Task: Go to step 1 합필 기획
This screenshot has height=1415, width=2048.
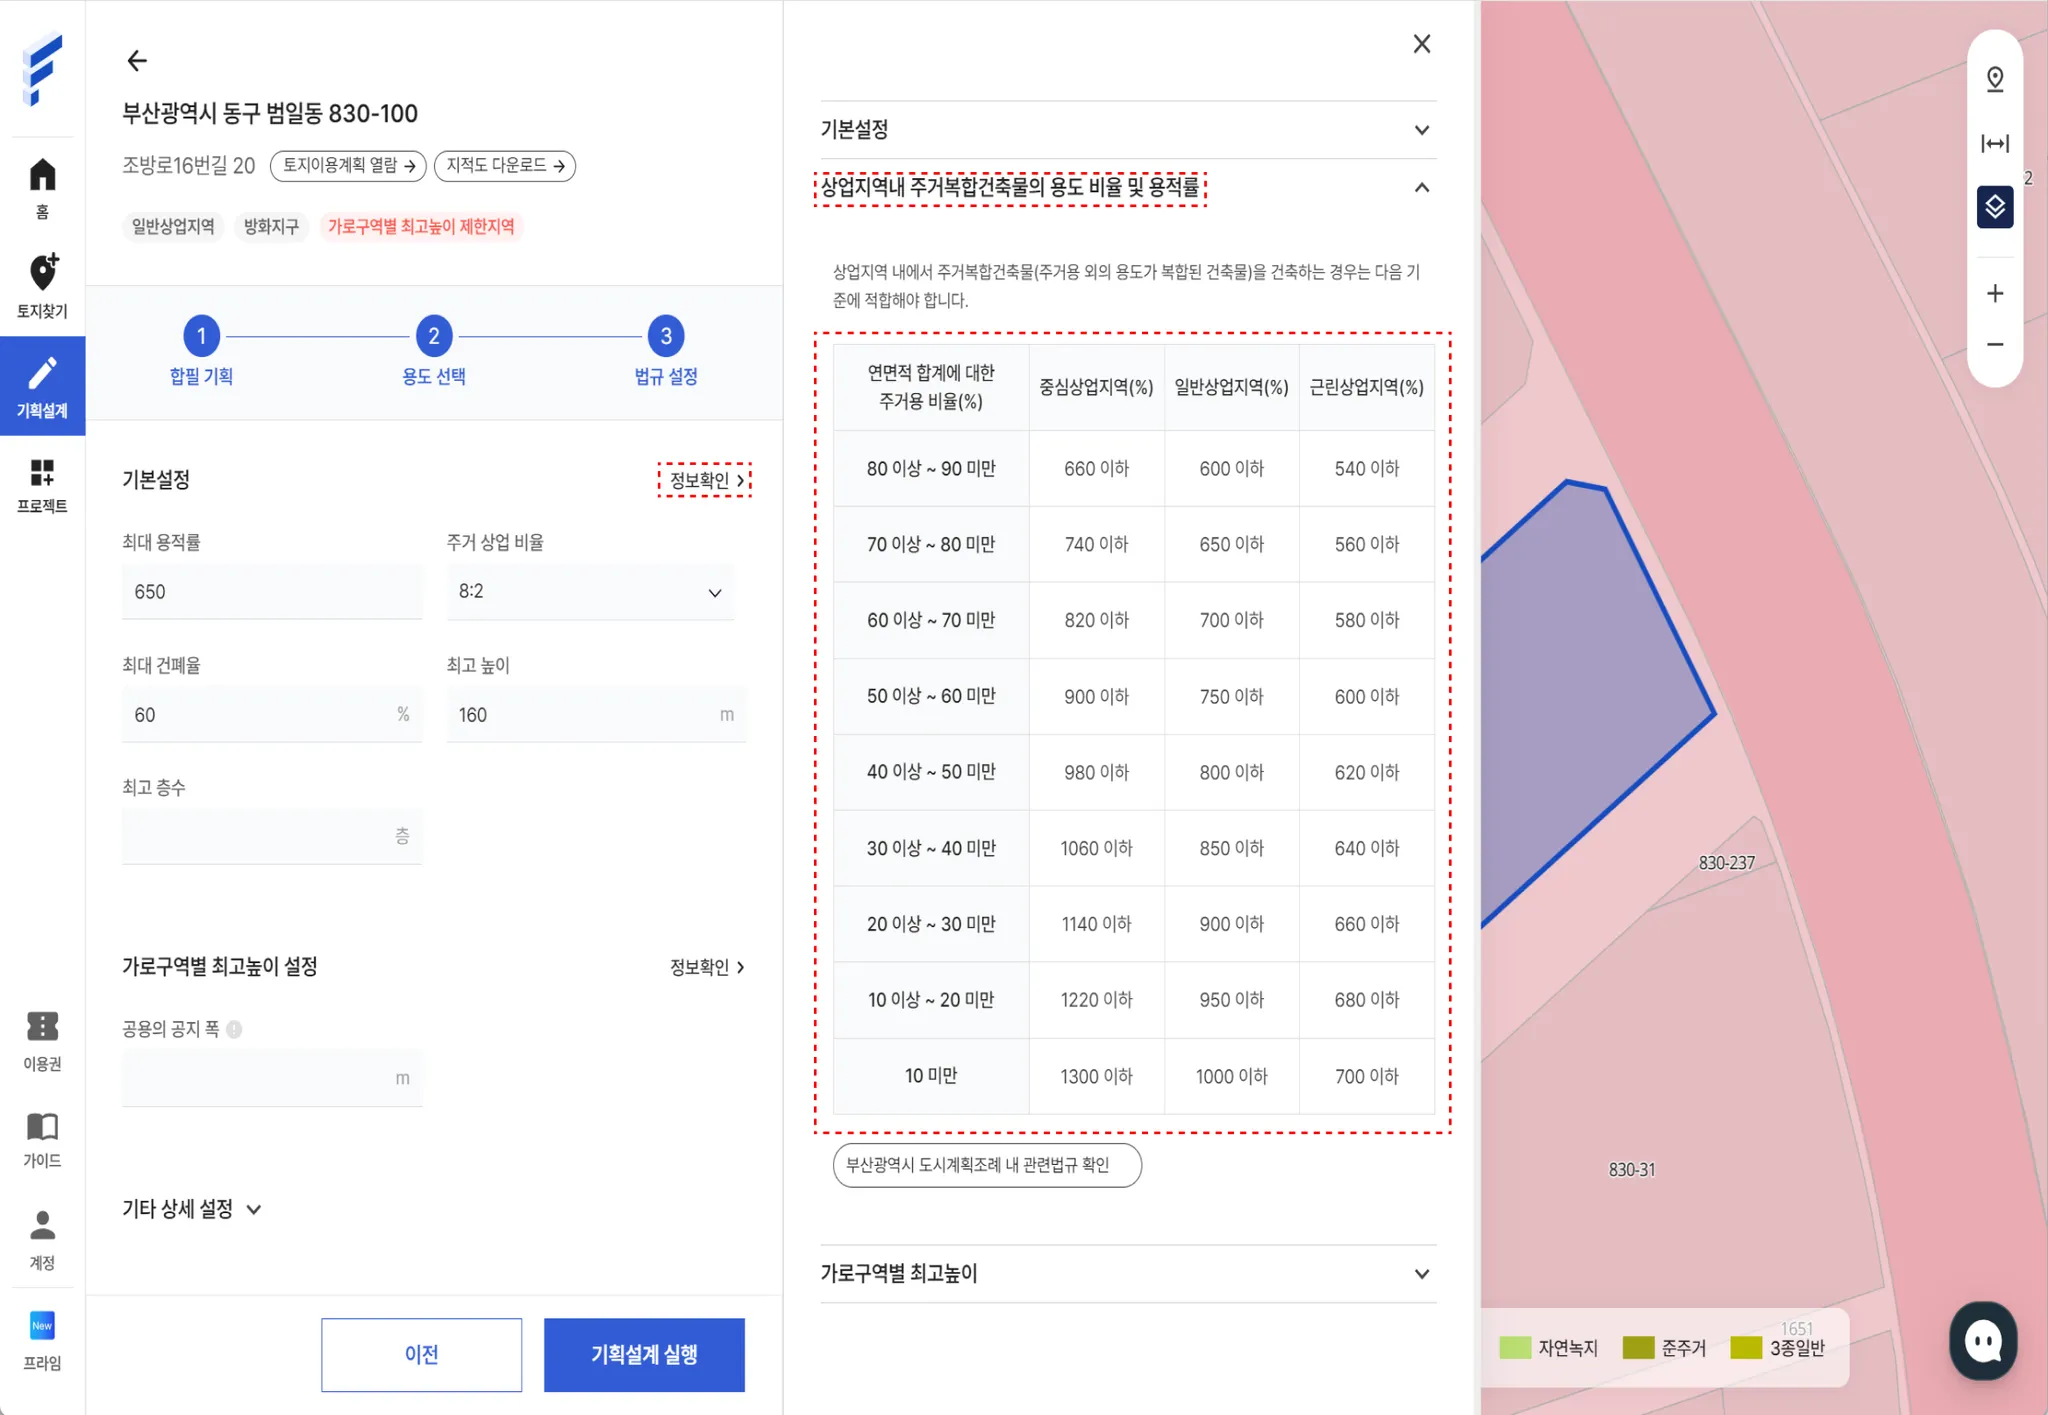Action: [201, 337]
